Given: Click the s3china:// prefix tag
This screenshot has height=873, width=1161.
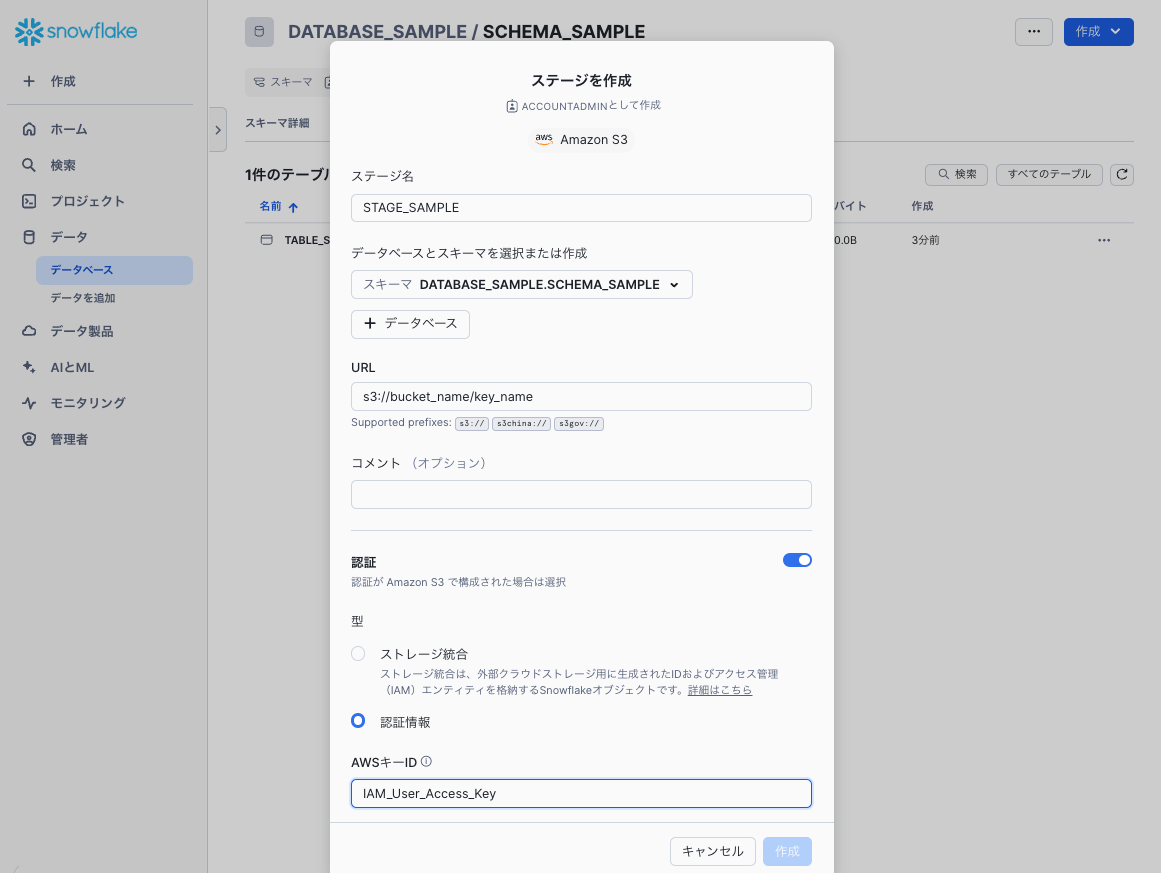Looking at the screenshot, I should click(521, 424).
